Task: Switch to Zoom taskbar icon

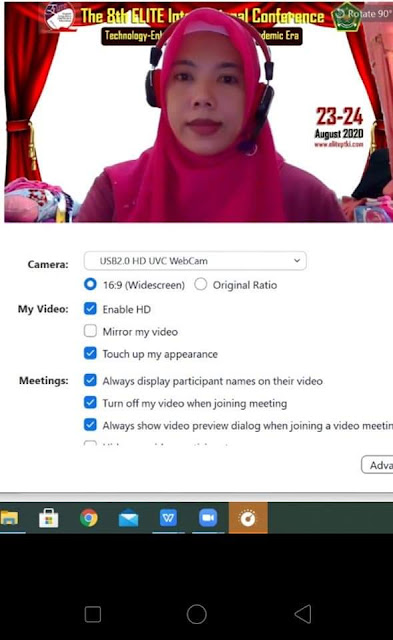Action: pyautogui.click(x=208, y=518)
